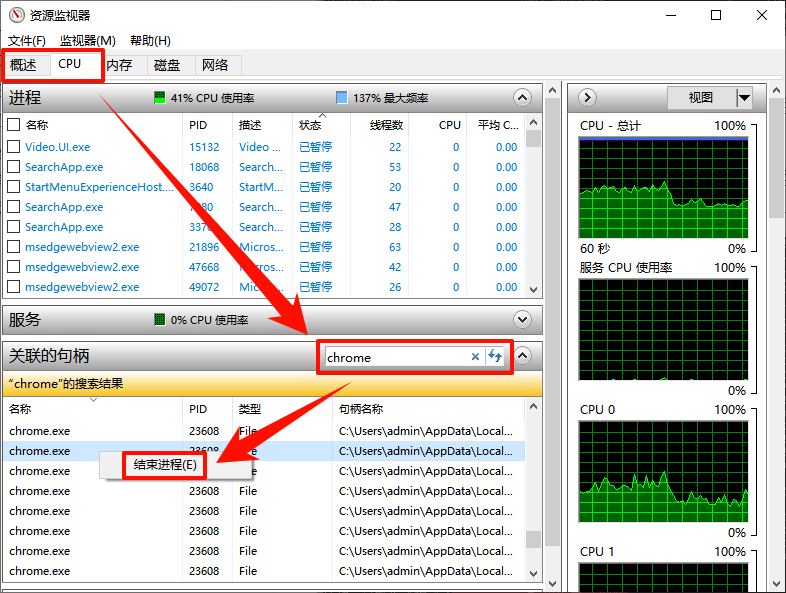Select msedgewebview2.exe with PID 21896
The image size is (786, 593).
coord(82,247)
